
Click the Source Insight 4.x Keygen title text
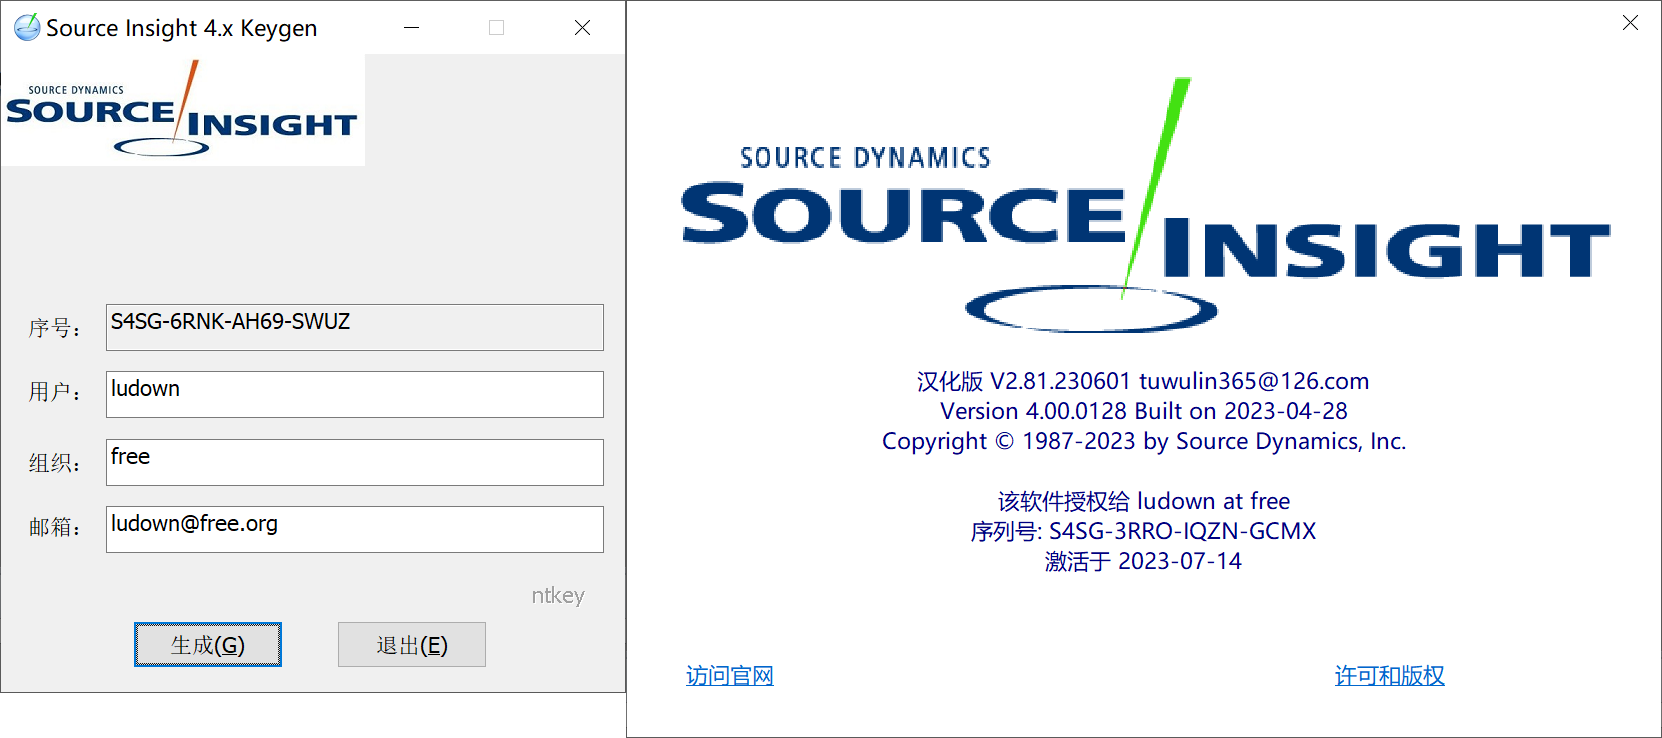point(182,28)
